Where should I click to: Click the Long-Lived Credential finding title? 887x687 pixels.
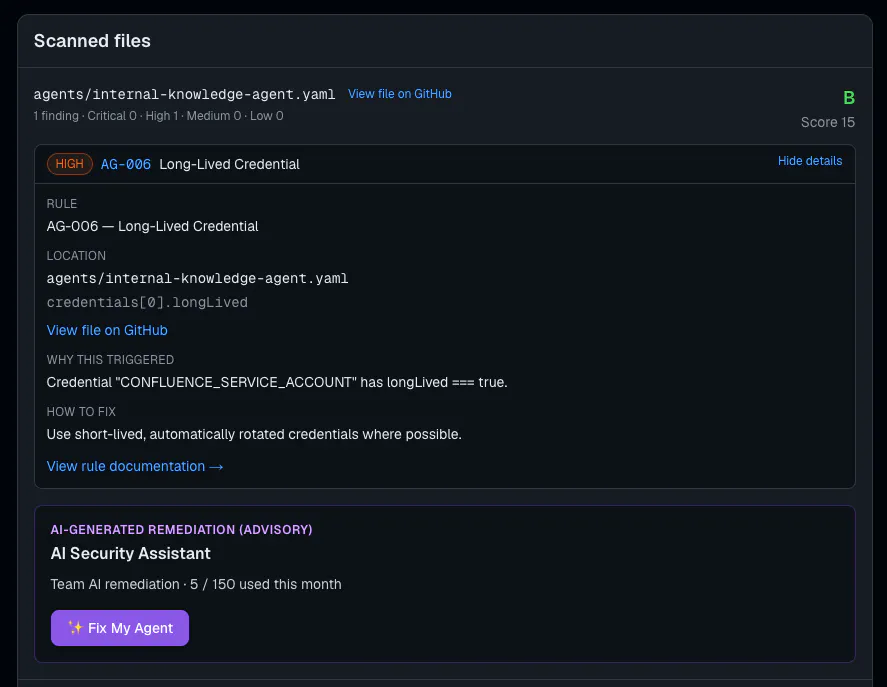(229, 164)
